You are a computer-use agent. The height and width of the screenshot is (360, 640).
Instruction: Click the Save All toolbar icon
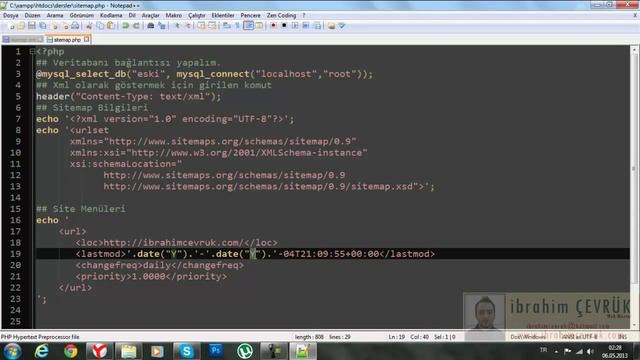coord(42,26)
